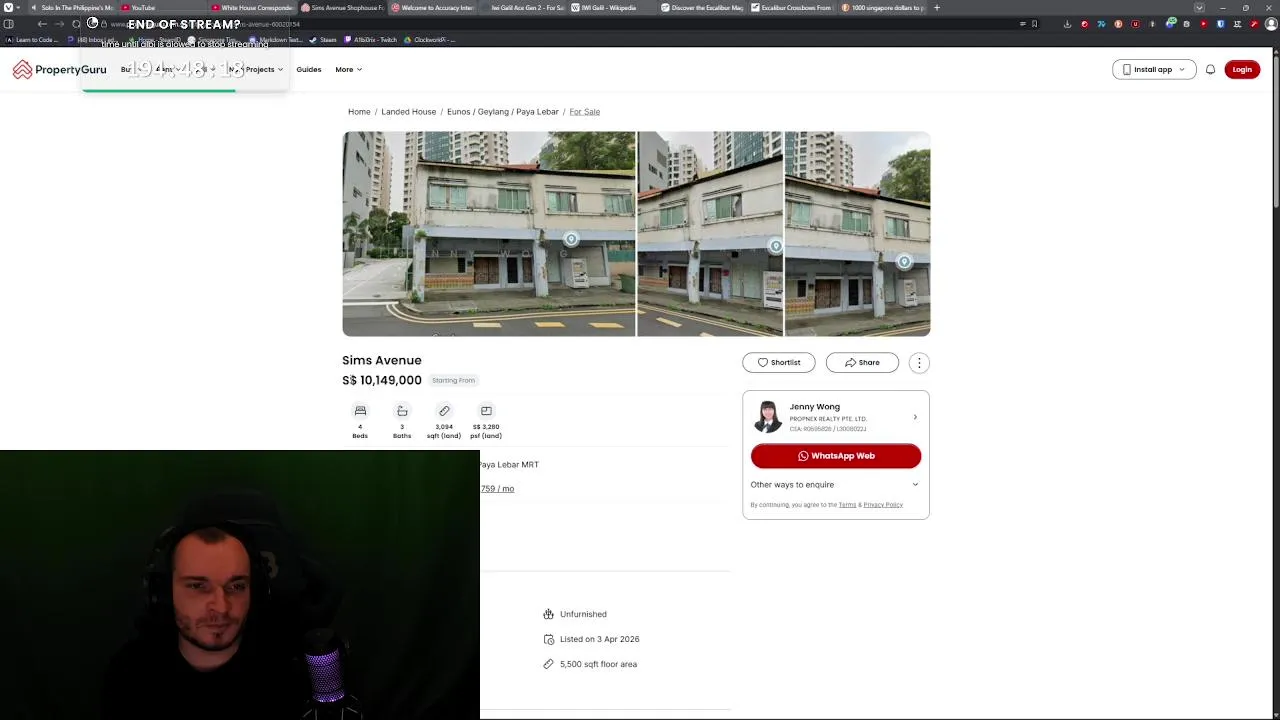Screen dimensions: 1280x720
Task: Click the Listed on calendar icon
Action: click(x=548, y=639)
